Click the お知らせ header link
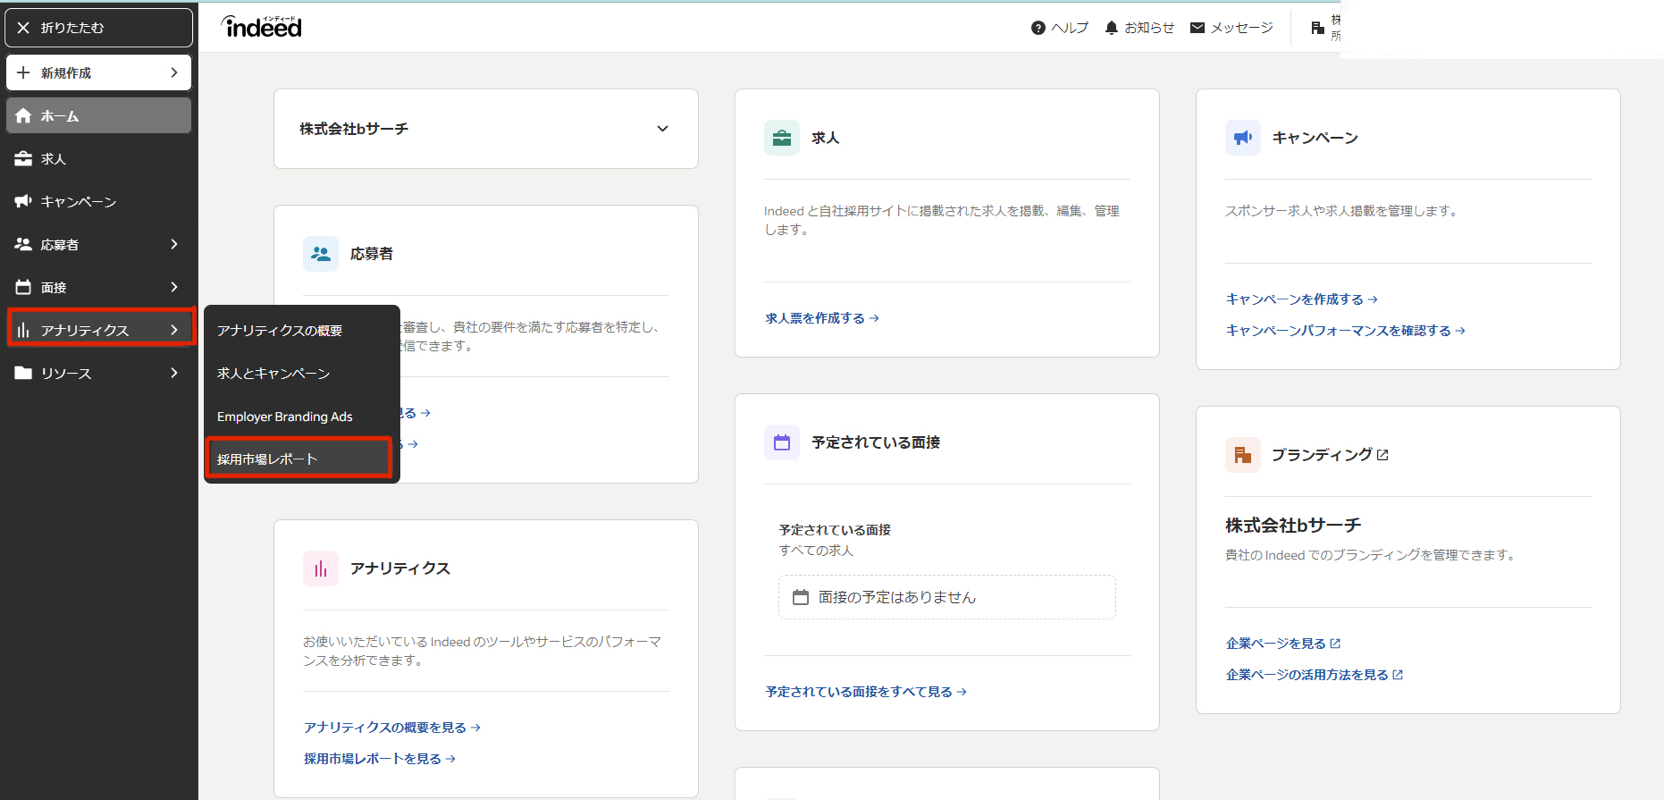 (x=1139, y=28)
